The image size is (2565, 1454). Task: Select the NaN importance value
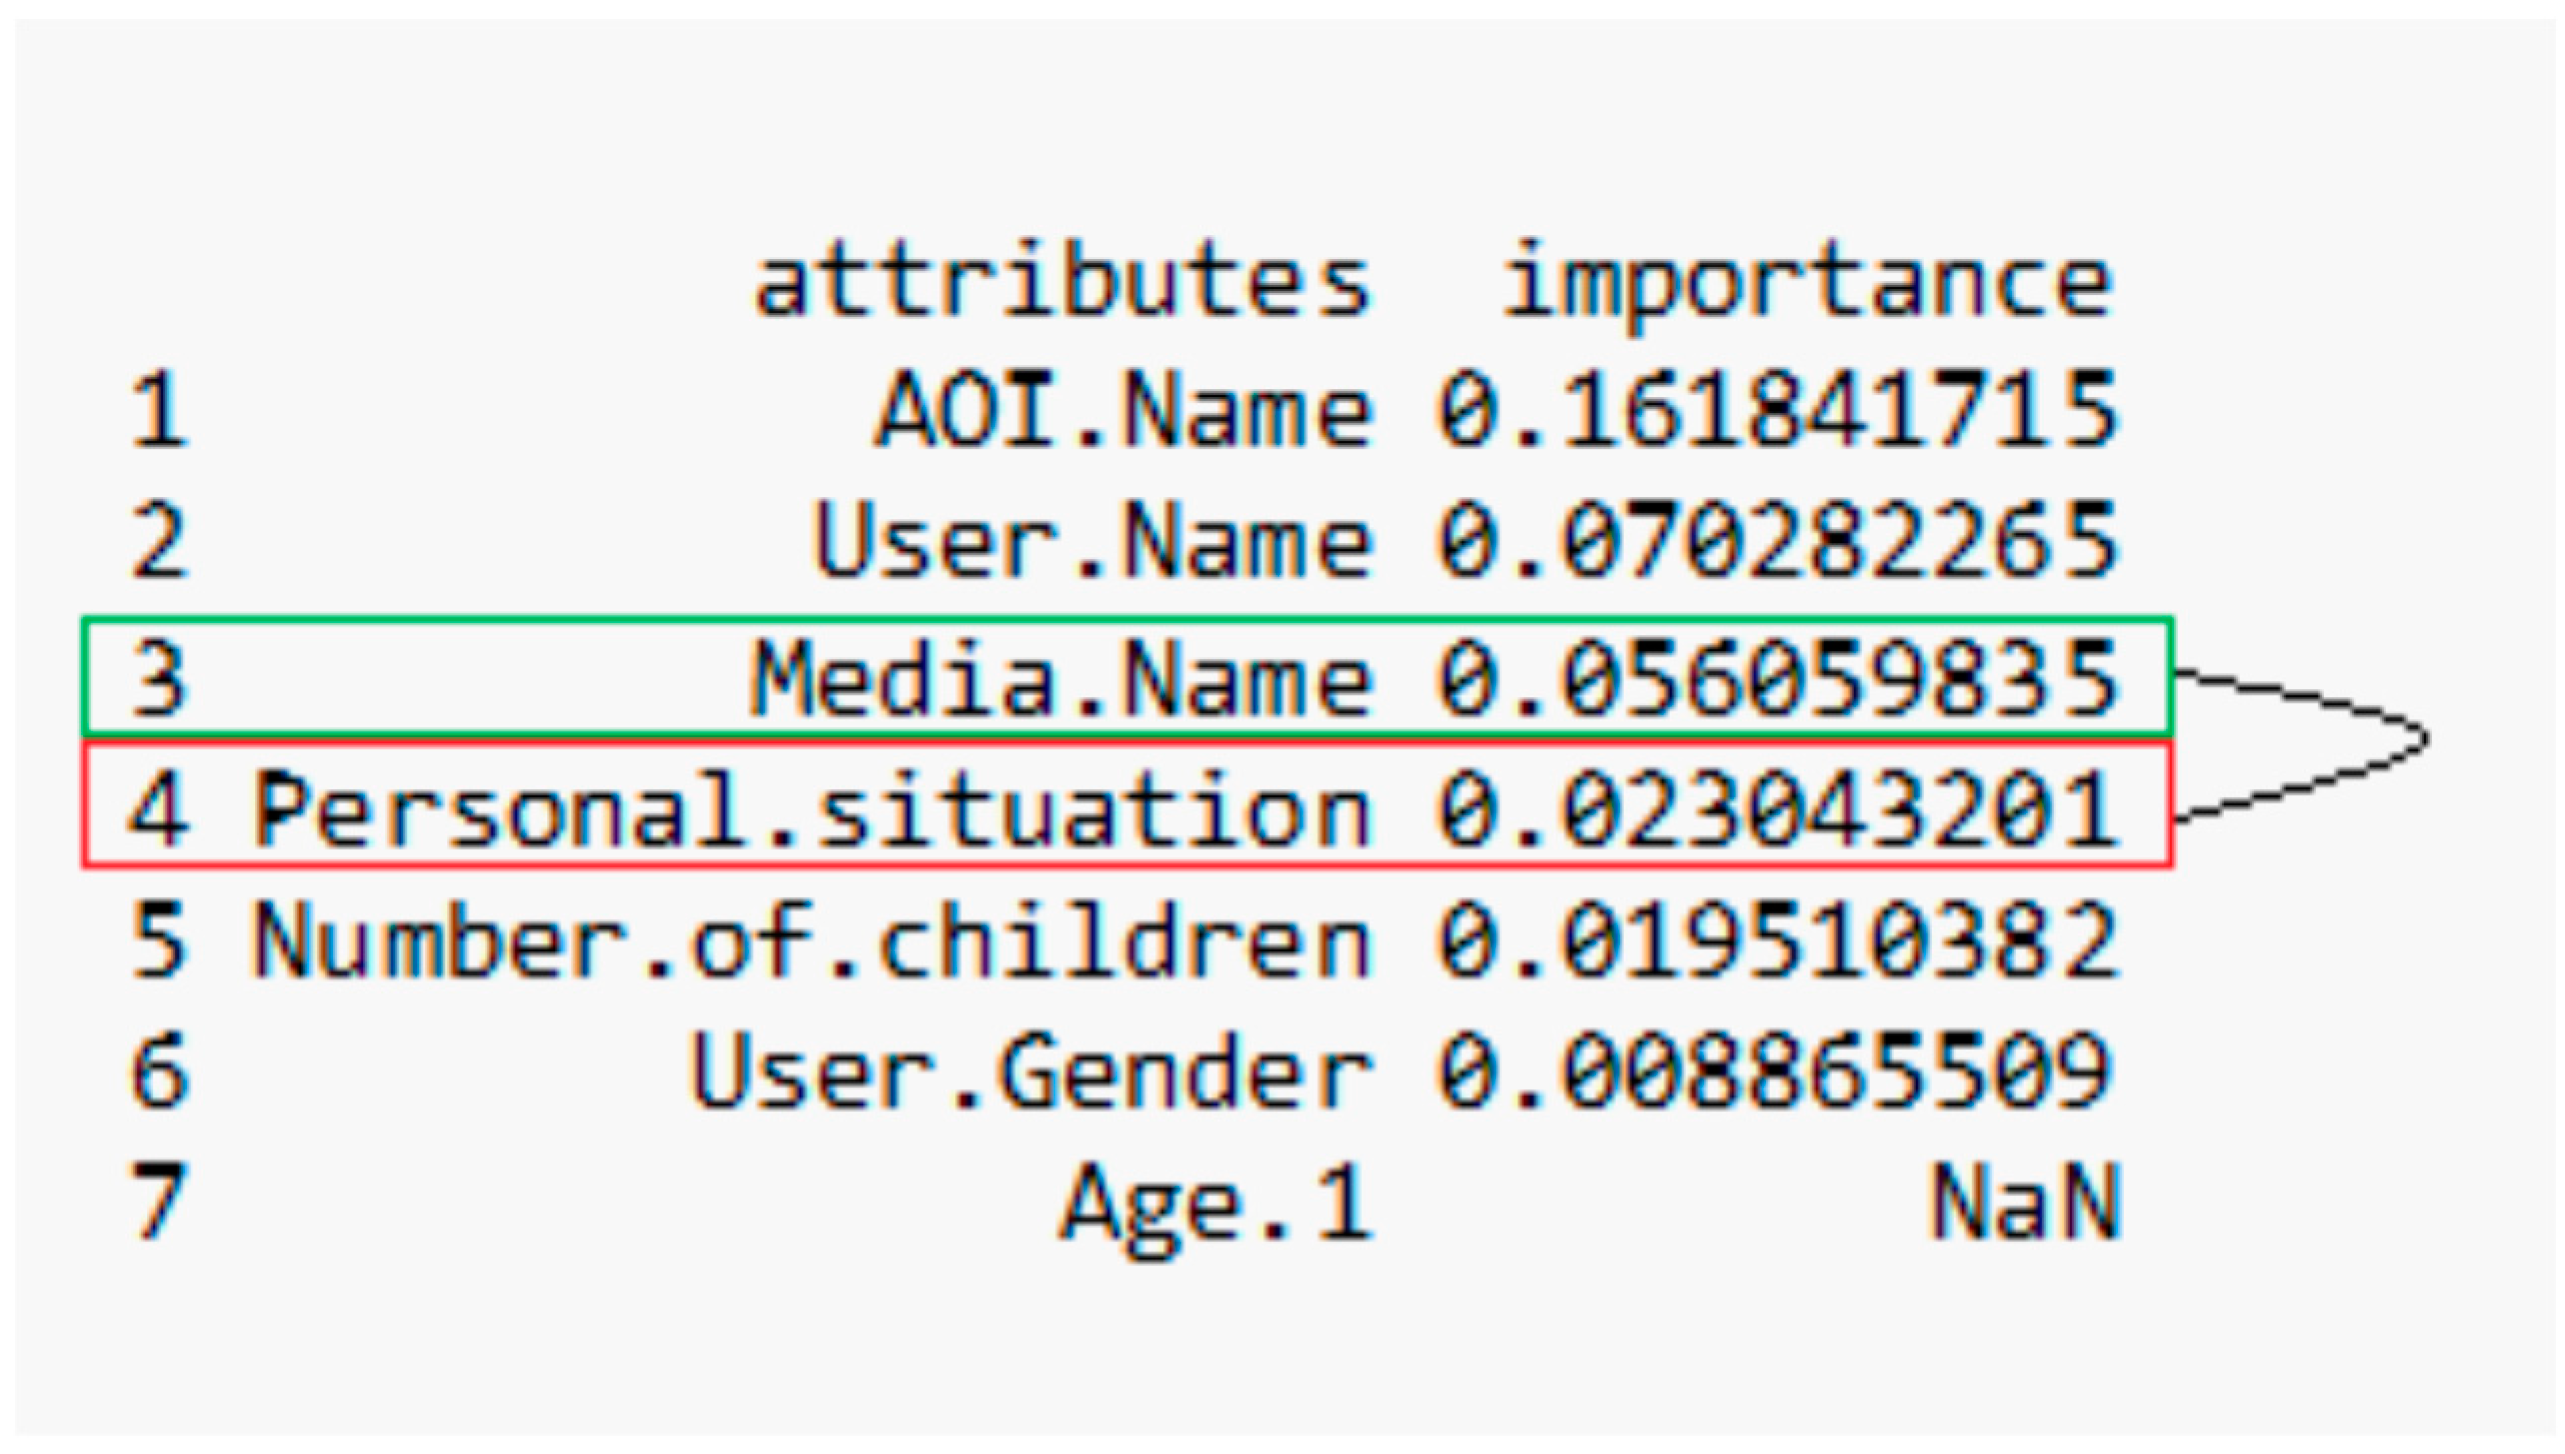pos(2025,1203)
